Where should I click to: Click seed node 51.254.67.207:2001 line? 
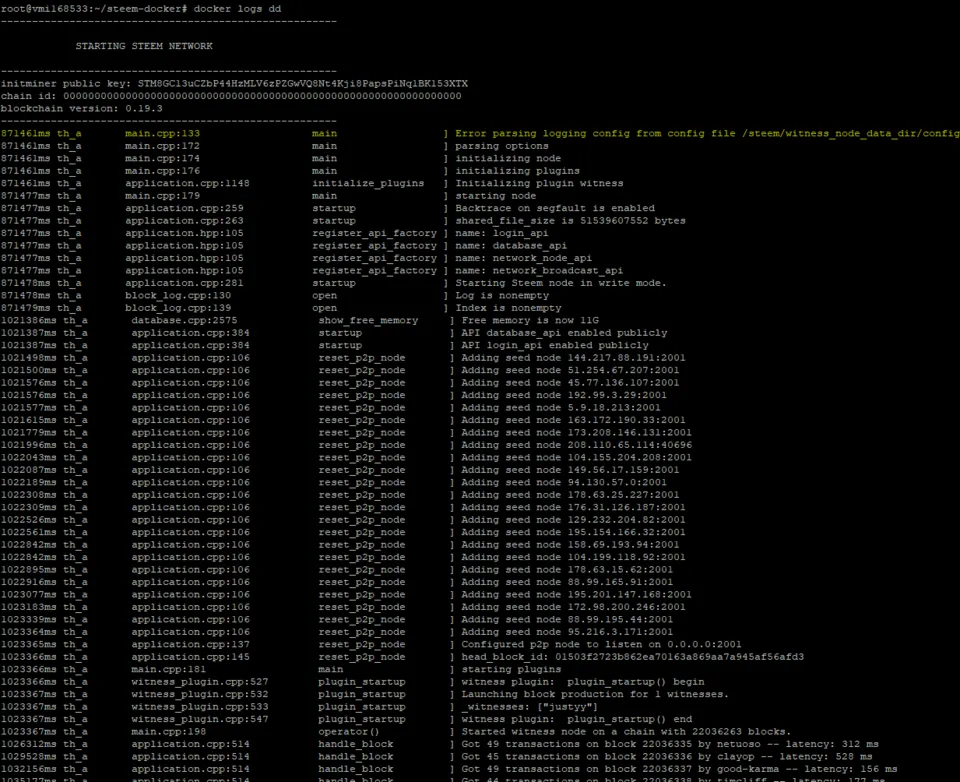click(570, 370)
